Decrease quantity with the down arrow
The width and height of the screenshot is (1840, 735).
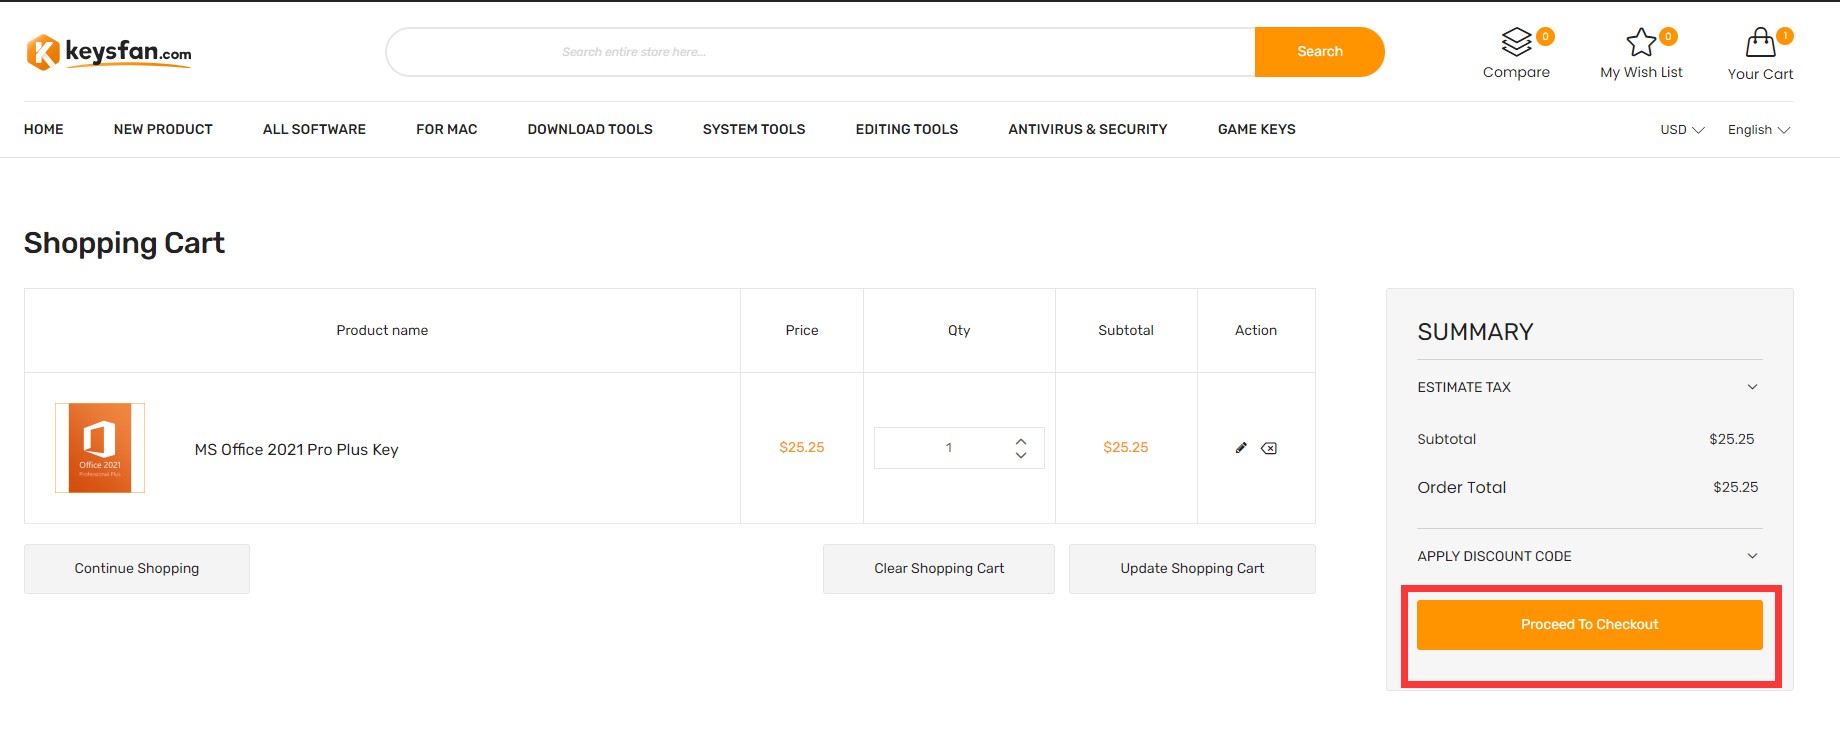click(1021, 455)
